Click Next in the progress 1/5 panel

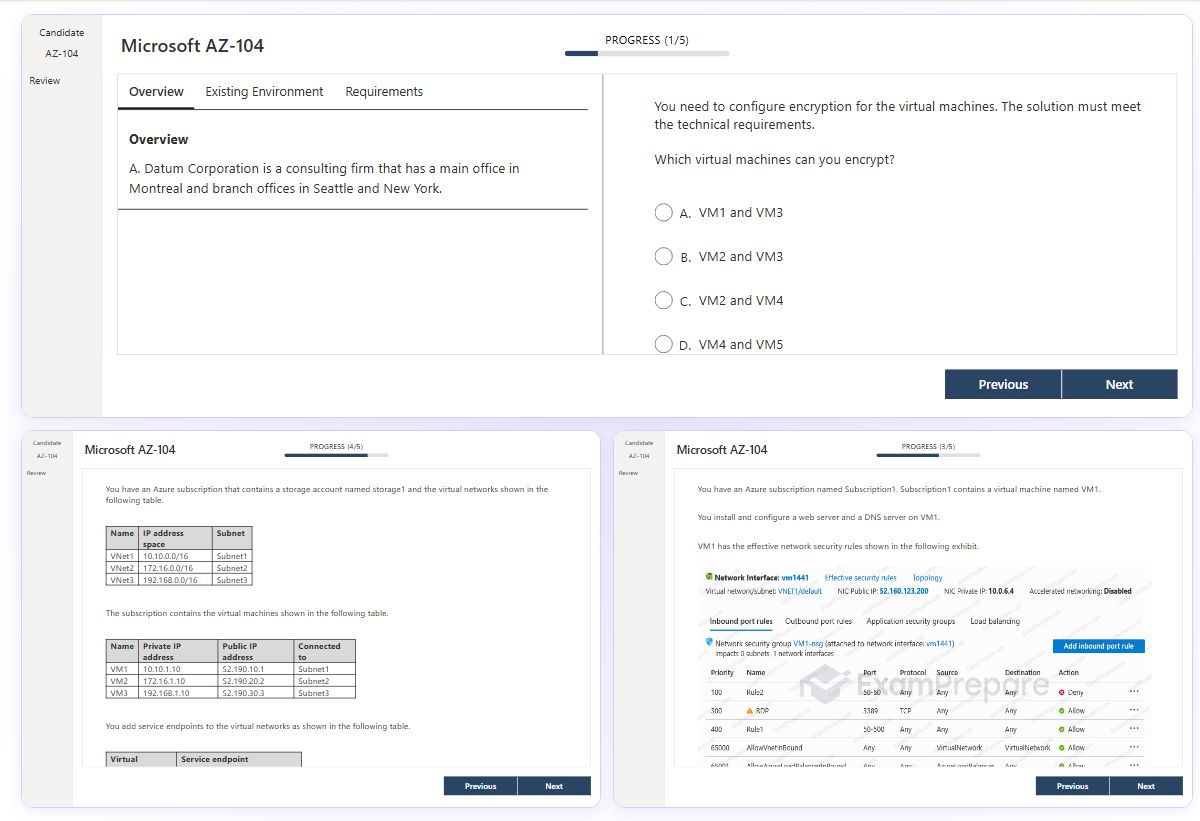click(1119, 384)
